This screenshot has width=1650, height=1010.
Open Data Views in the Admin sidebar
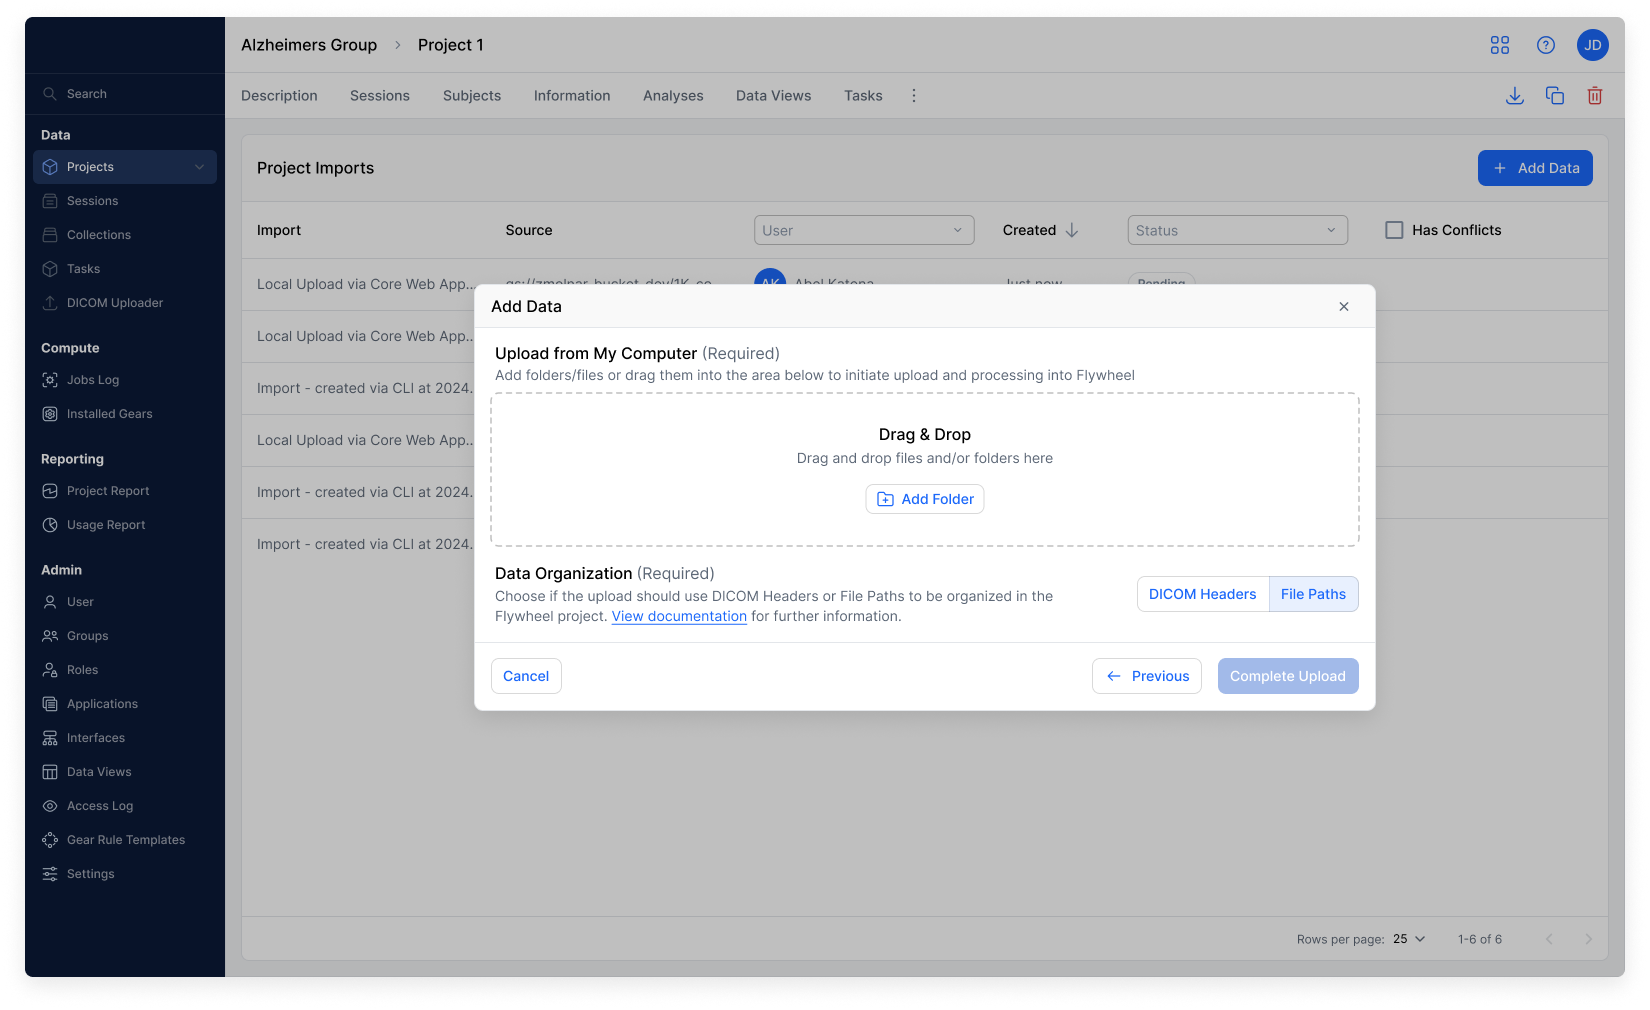click(125, 772)
